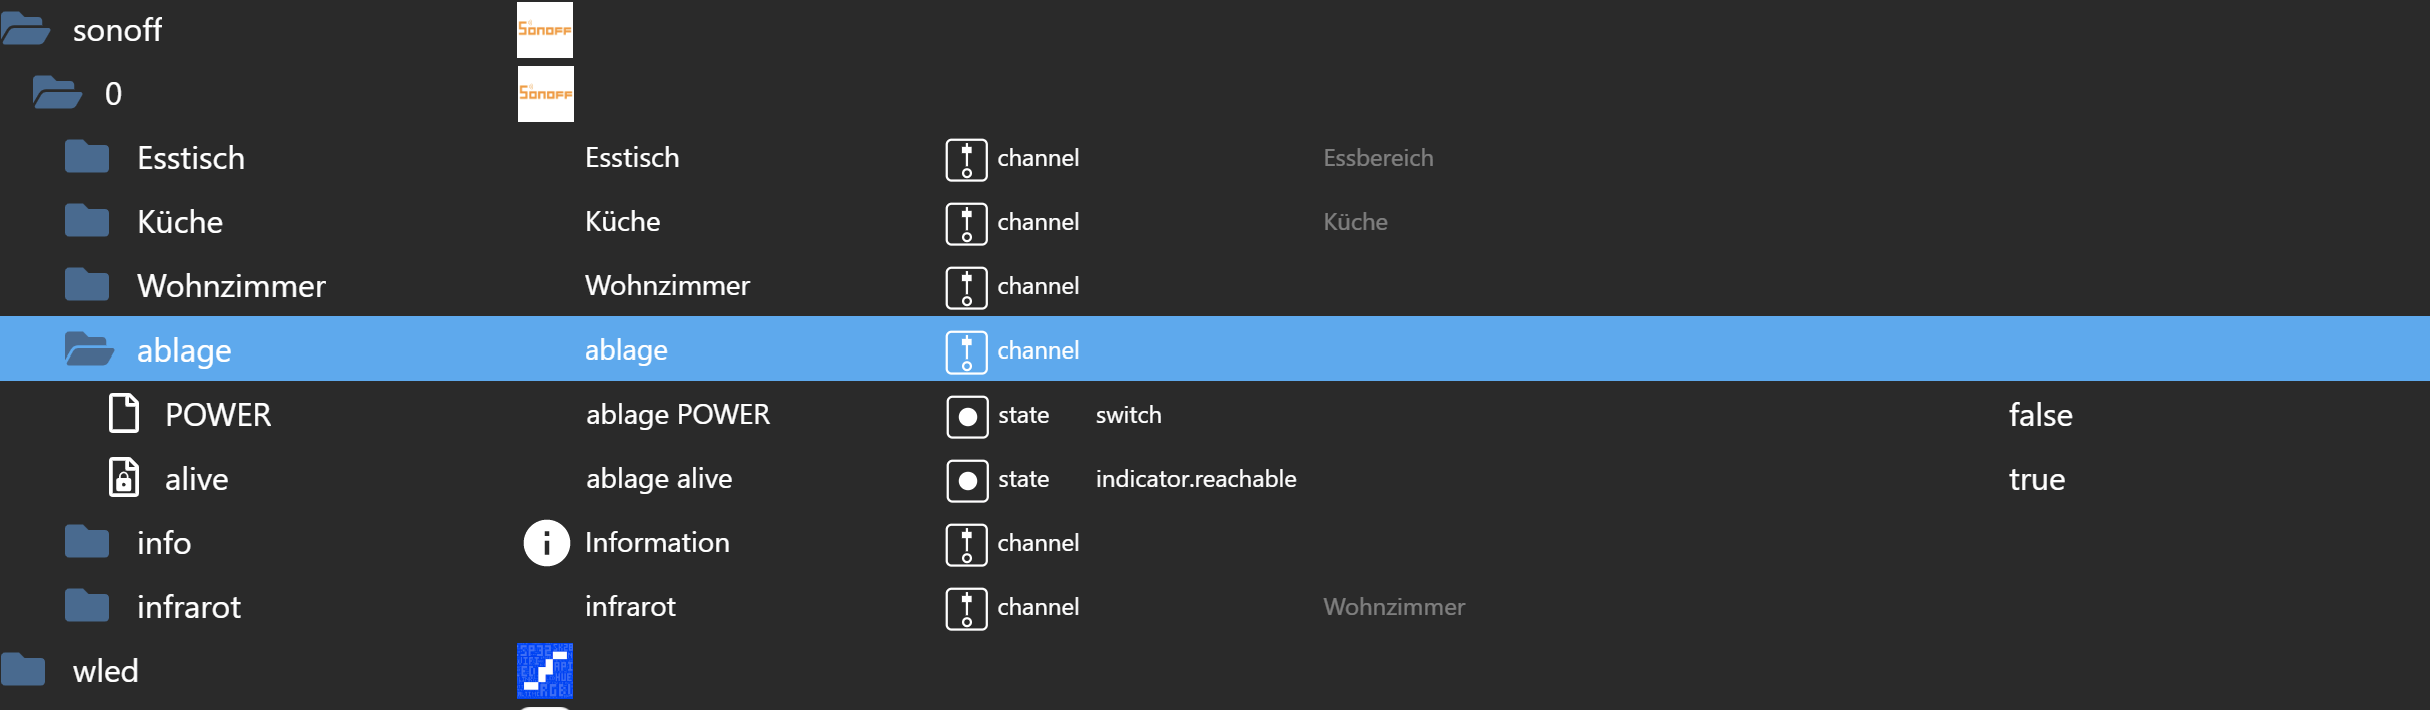Viewport: 2430px width, 710px height.
Task: Toggle the POWER value false
Action: [2040, 415]
